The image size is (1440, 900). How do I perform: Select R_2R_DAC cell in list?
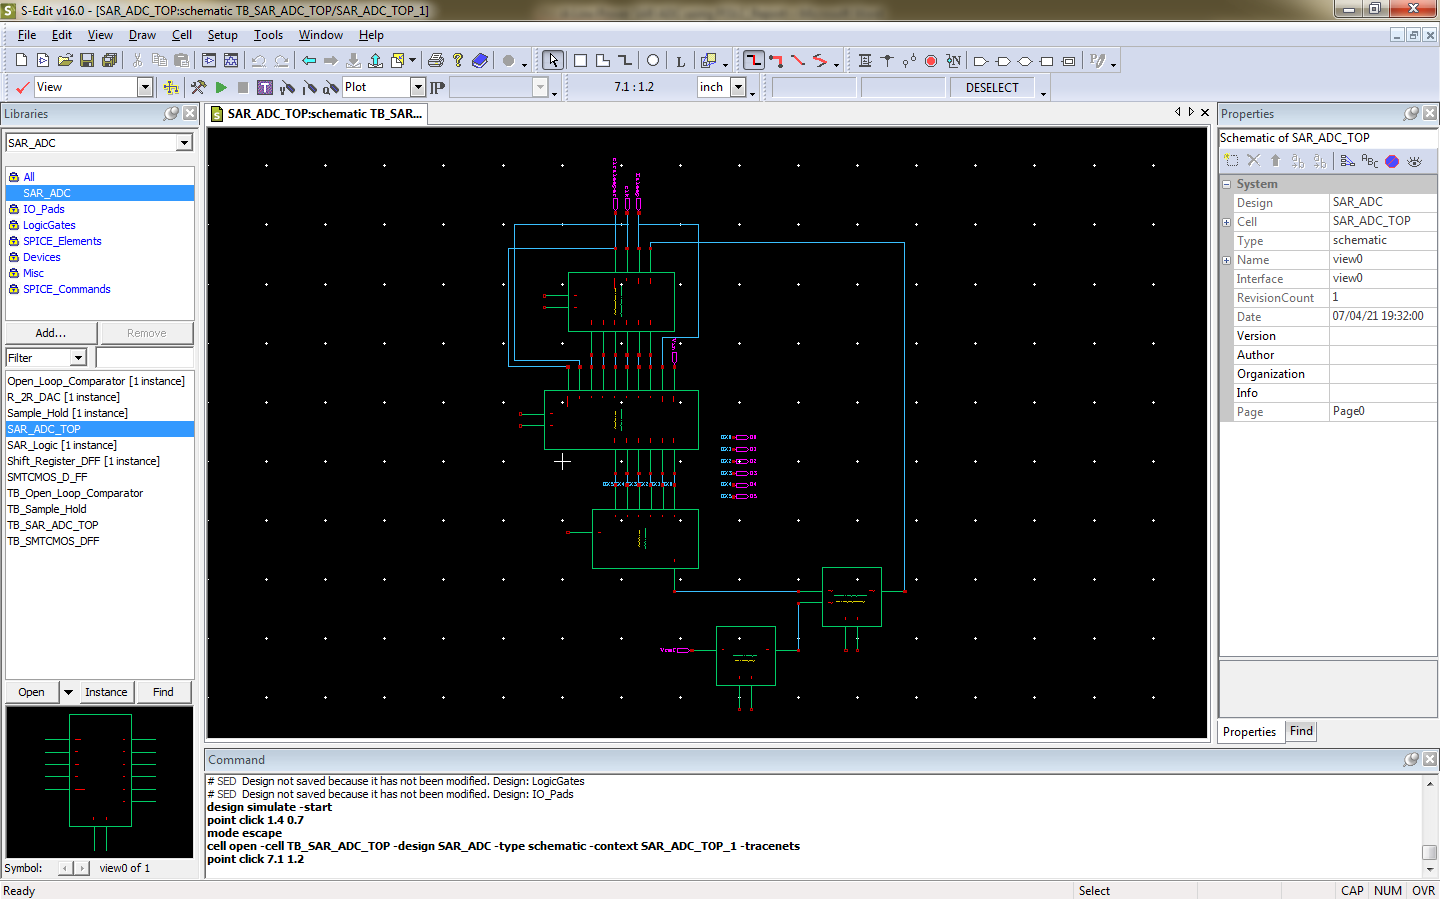(x=63, y=397)
